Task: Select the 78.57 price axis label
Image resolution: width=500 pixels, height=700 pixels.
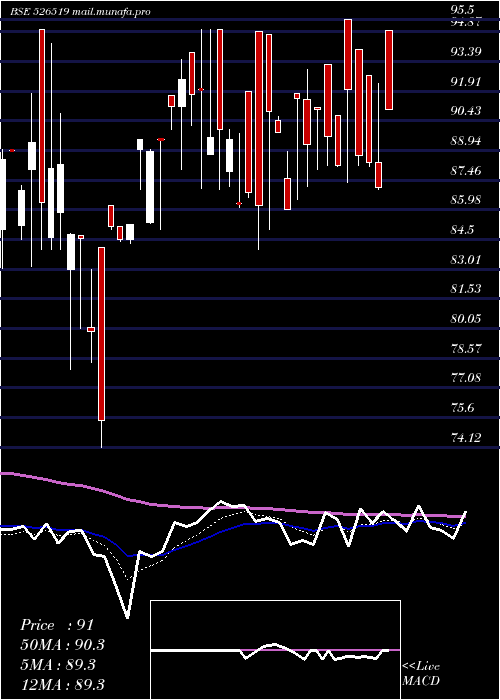Action: (x=466, y=348)
